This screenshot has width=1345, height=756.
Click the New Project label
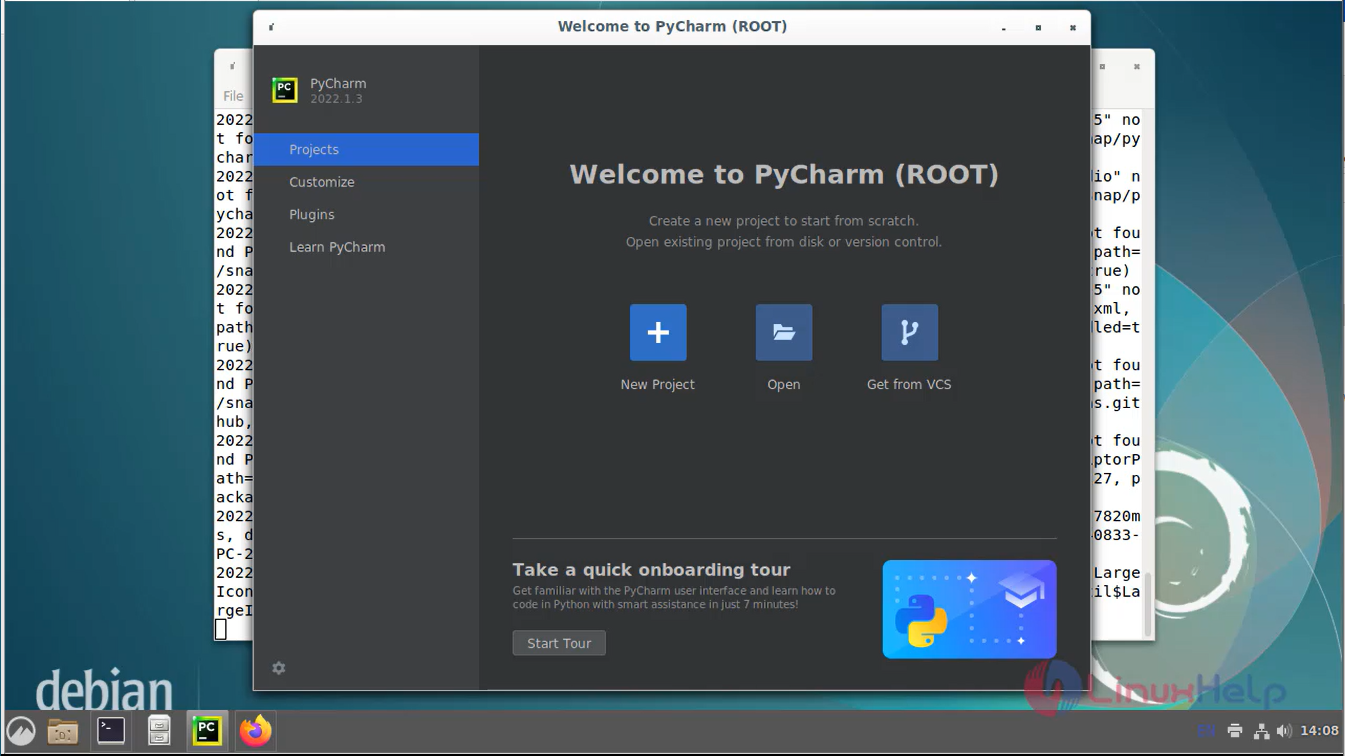click(657, 384)
